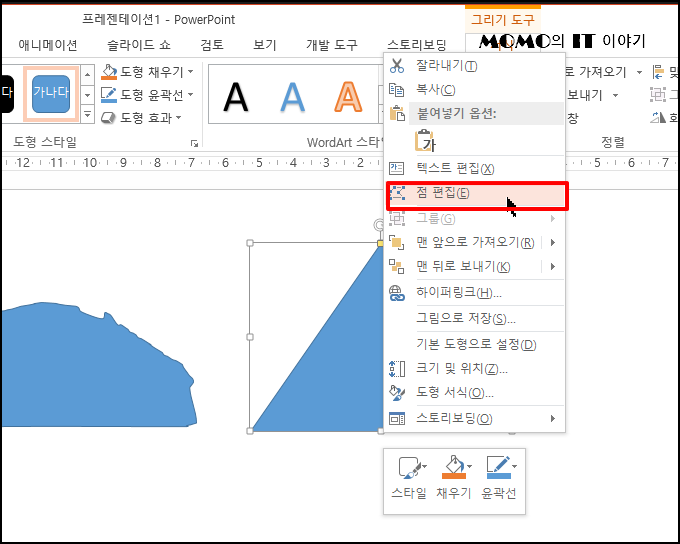Click the Size and Position icon
The width and height of the screenshot is (680, 544).
(x=397, y=369)
